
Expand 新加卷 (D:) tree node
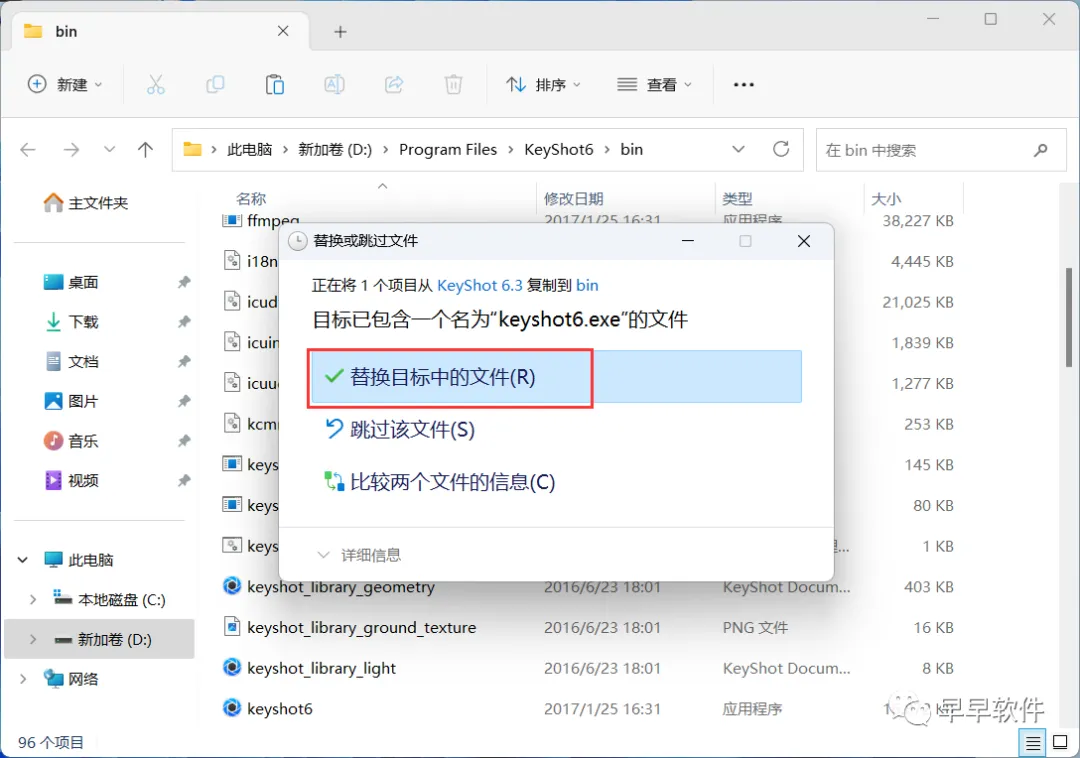[x=32, y=640]
